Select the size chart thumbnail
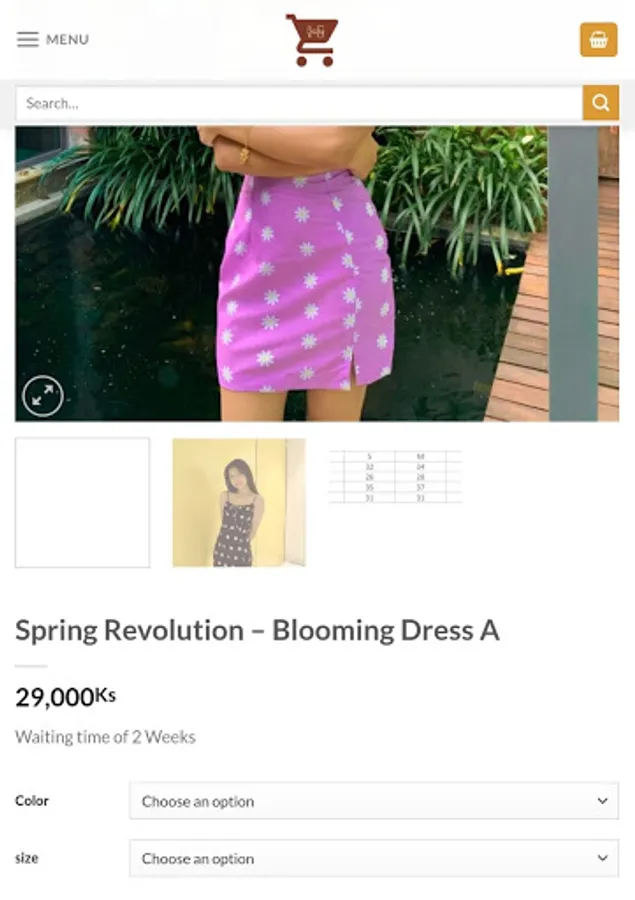635x900 pixels. coord(395,477)
